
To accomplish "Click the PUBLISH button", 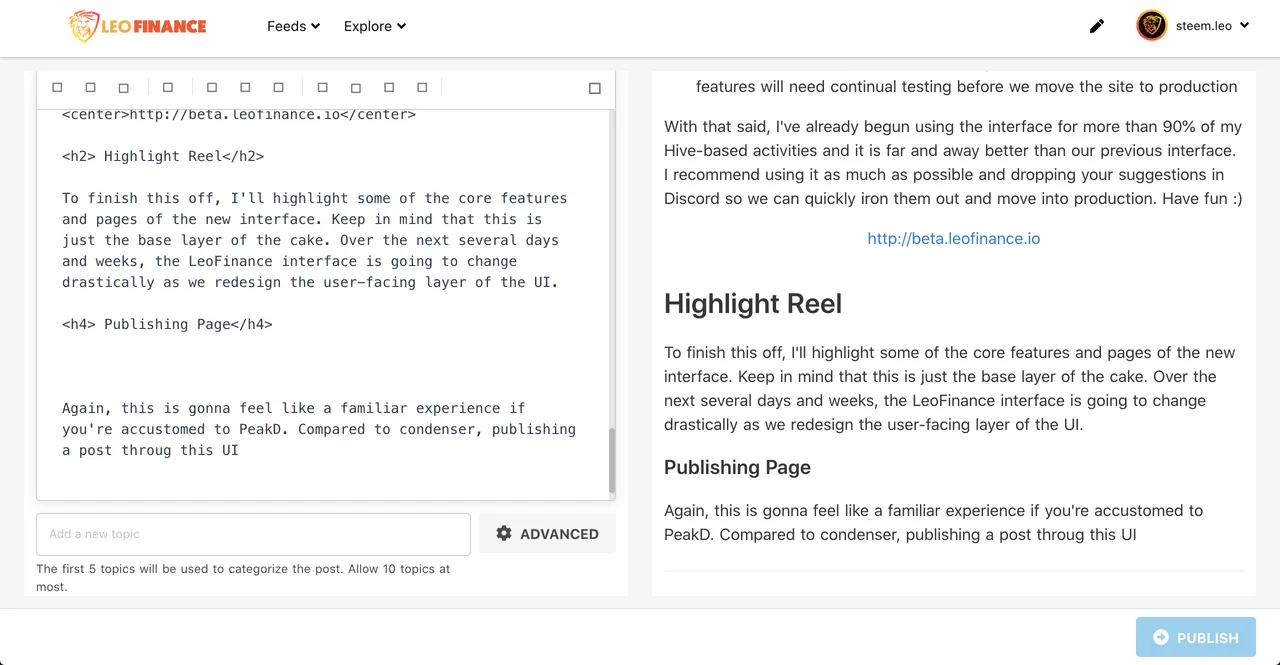I will click(x=1195, y=637).
